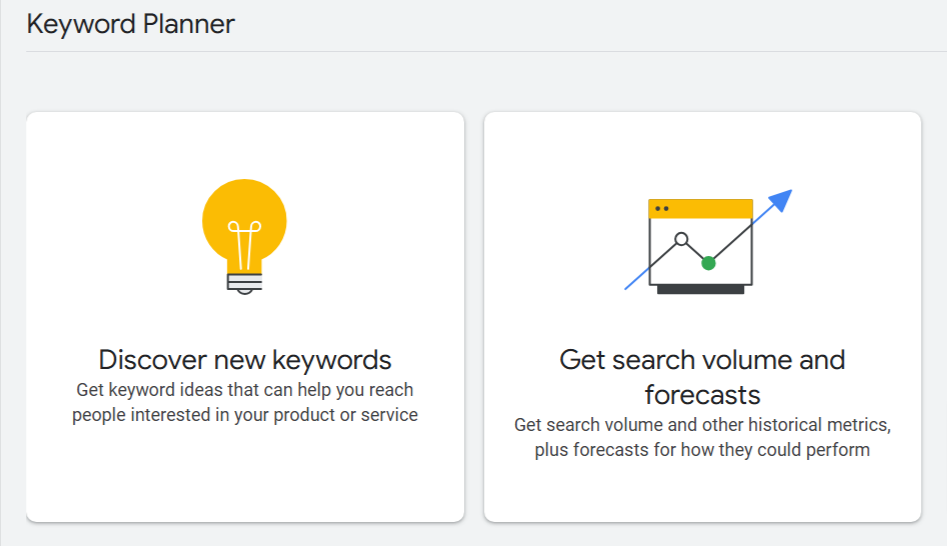Click the hollow white circle chart point
This screenshot has height=546, width=947.
pos(681,239)
